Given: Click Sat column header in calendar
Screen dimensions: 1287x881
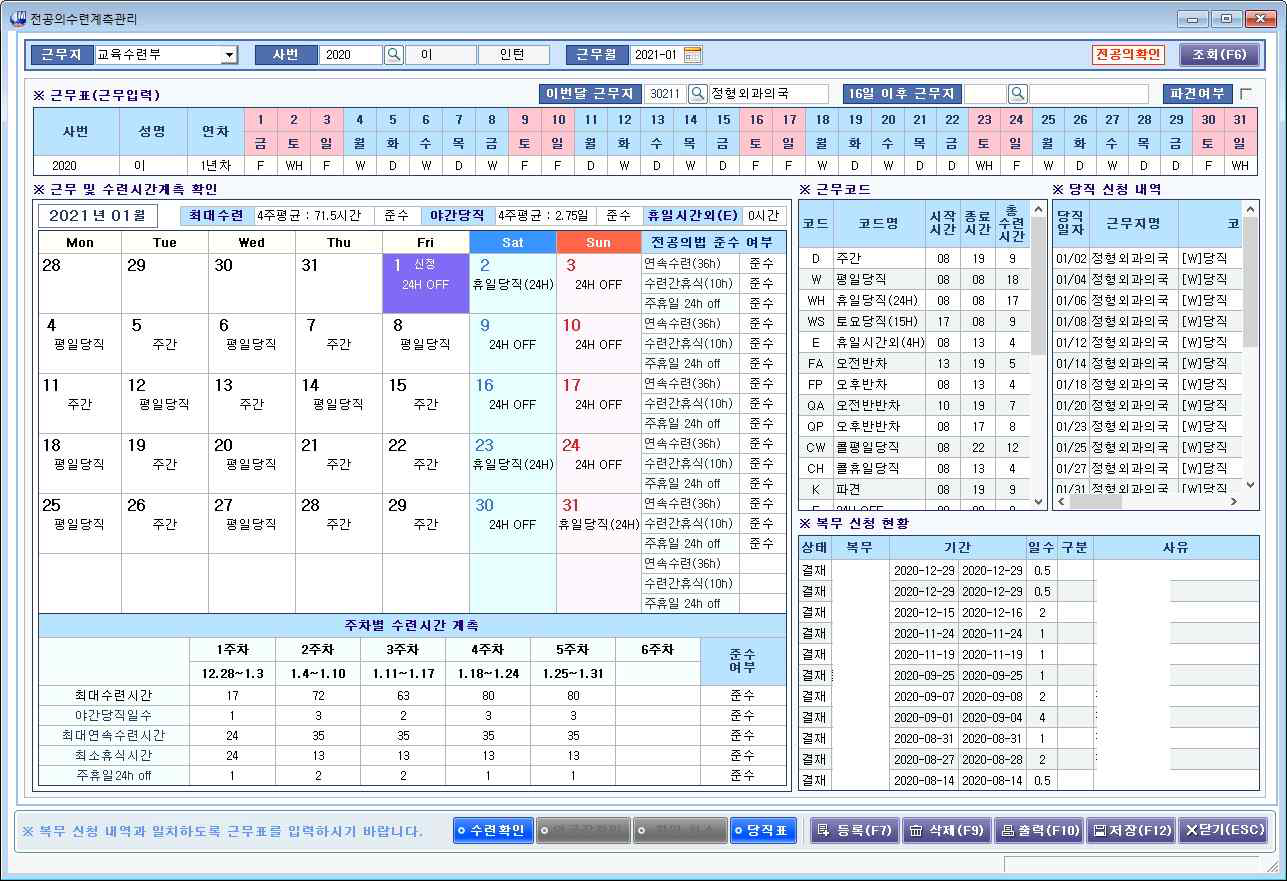Looking at the screenshot, I should pyautogui.click(x=512, y=243).
